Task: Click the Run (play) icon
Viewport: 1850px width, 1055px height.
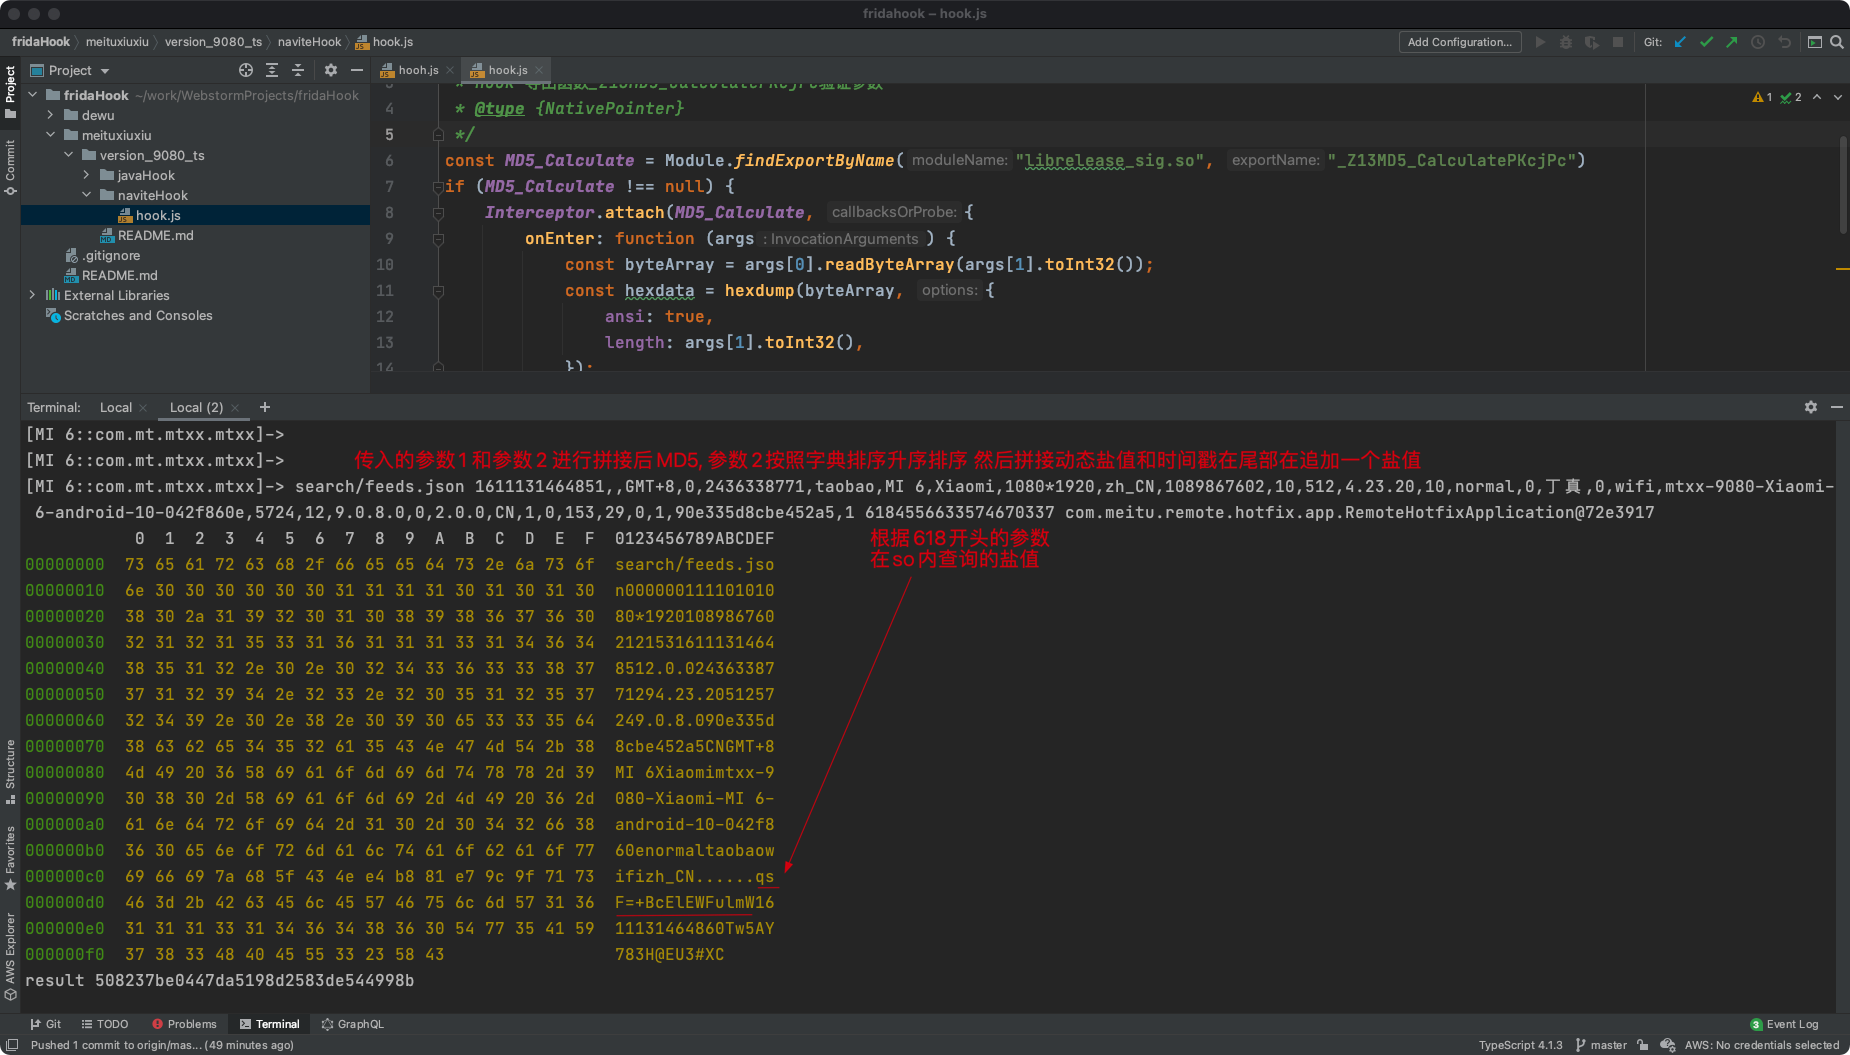Action: pyautogui.click(x=1541, y=42)
